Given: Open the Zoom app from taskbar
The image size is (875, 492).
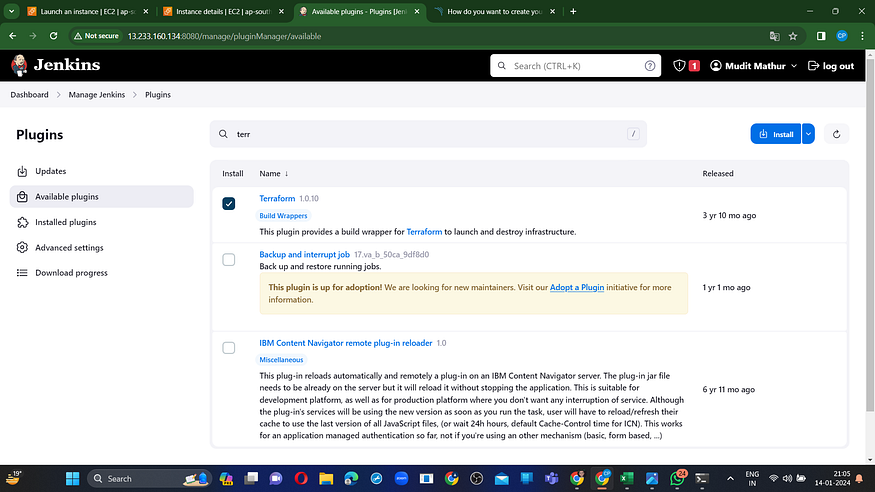Looking at the screenshot, I should coord(401,479).
